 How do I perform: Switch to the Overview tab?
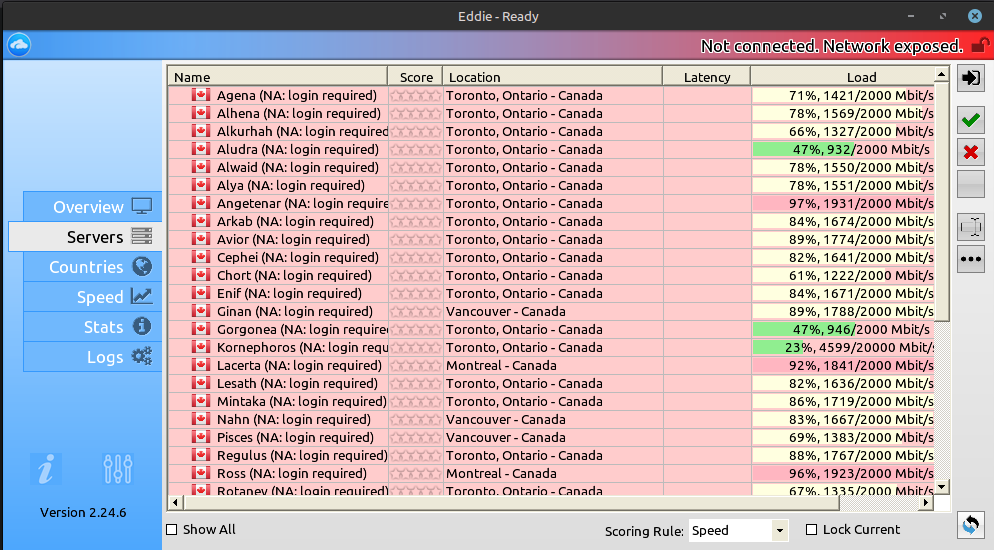coord(90,207)
